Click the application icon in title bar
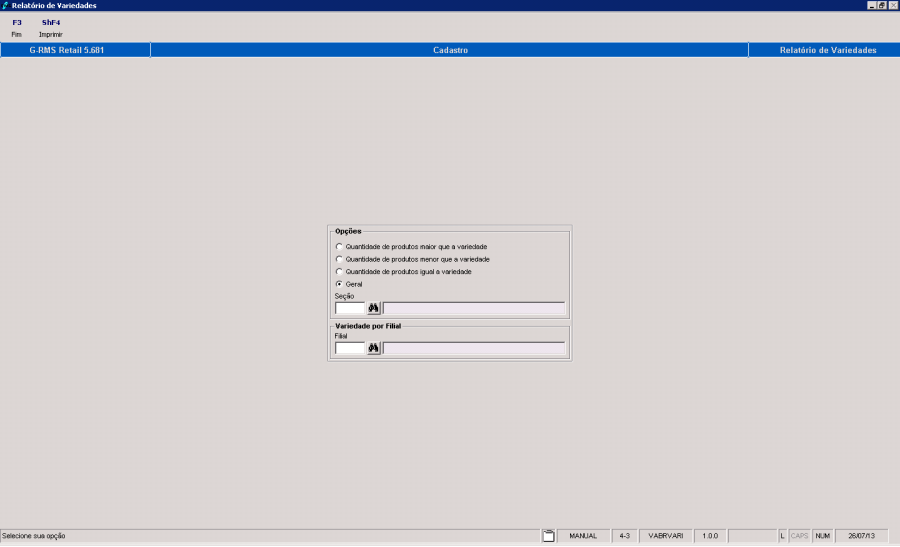The image size is (900, 547). tap(5, 5)
